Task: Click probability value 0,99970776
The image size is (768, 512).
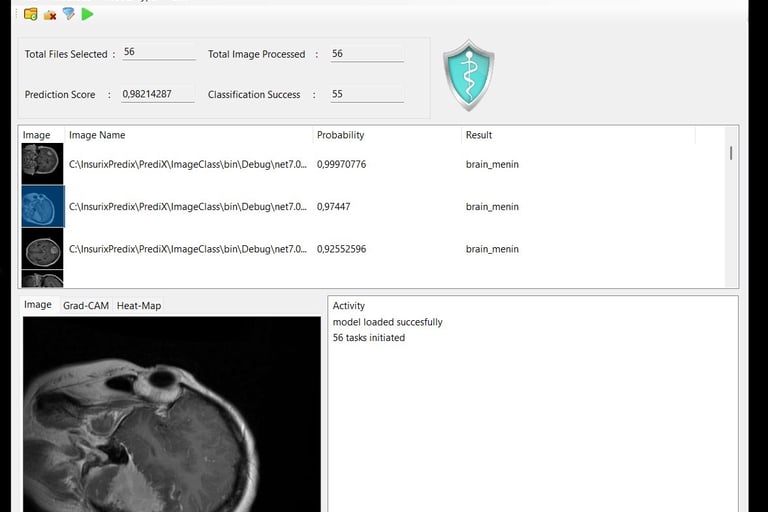Action: [341, 165]
